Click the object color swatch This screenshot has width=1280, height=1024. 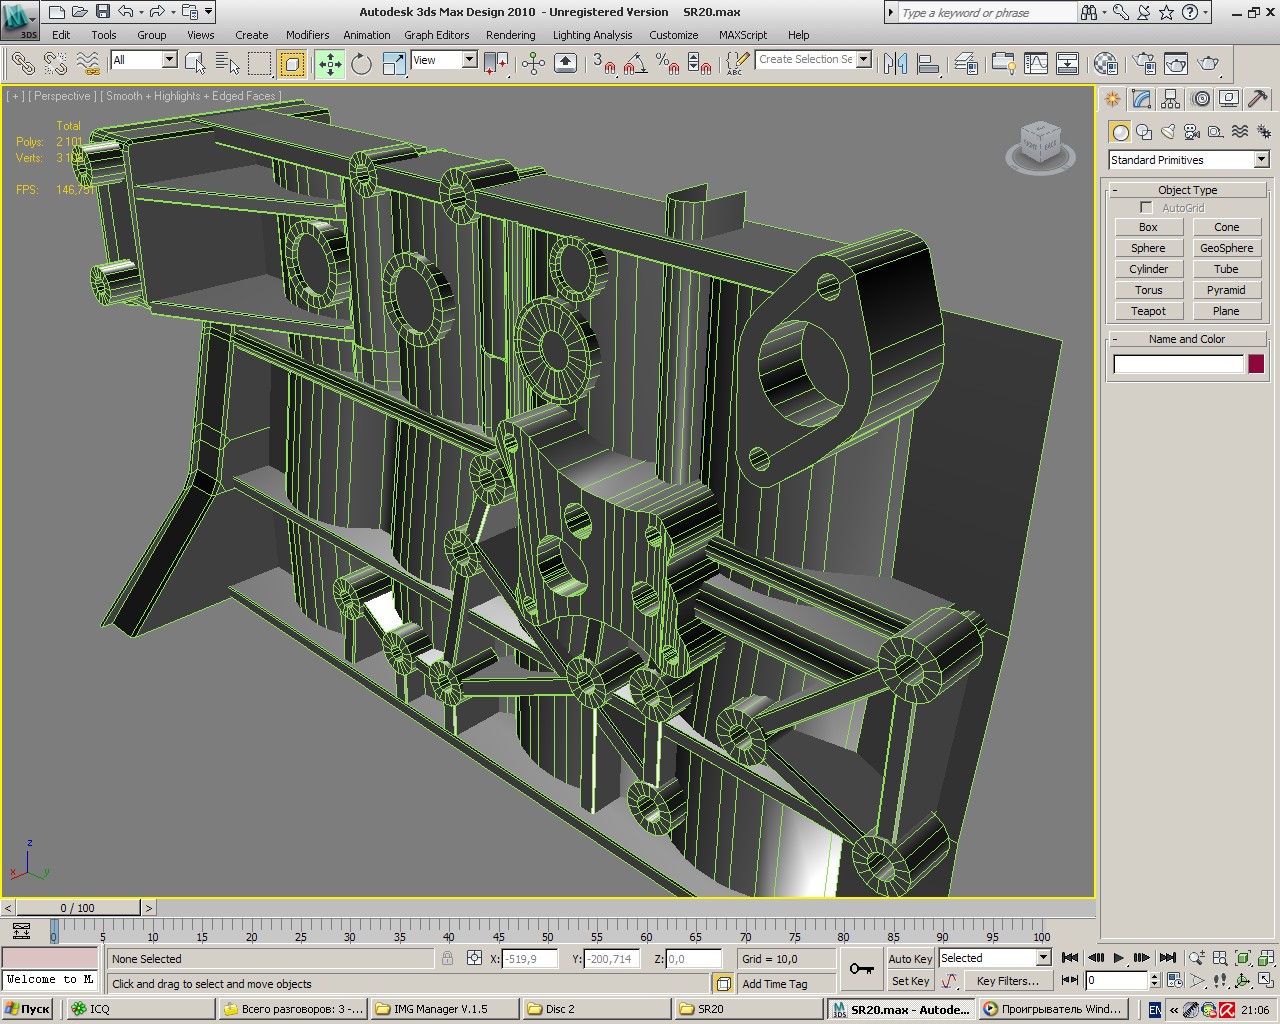pos(1256,364)
